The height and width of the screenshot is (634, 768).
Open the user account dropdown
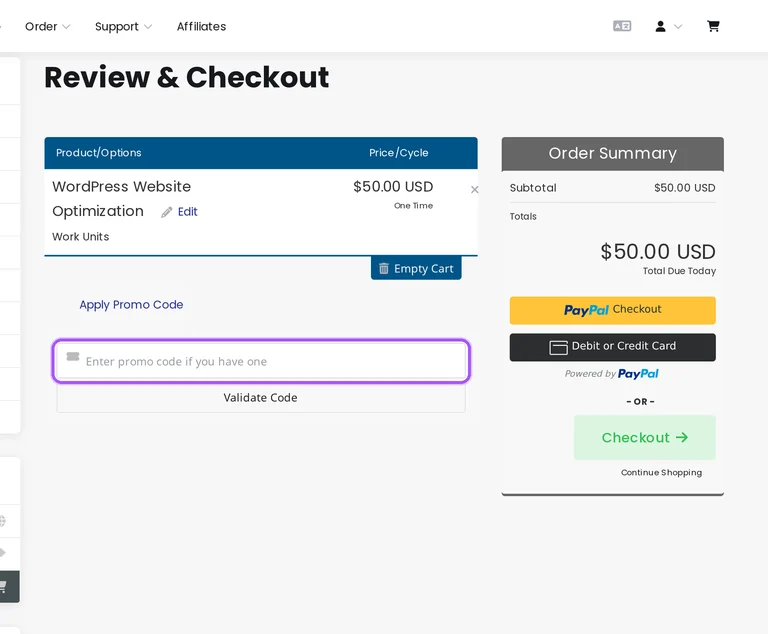click(x=668, y=26)
